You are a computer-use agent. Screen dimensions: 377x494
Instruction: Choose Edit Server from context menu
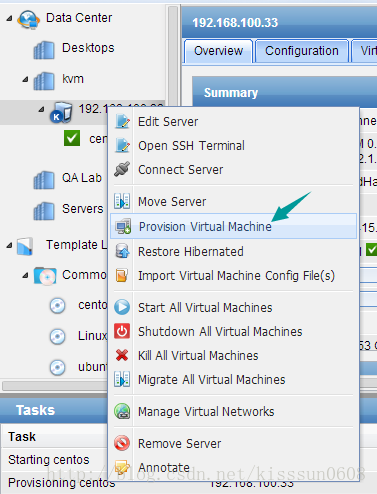234,122
